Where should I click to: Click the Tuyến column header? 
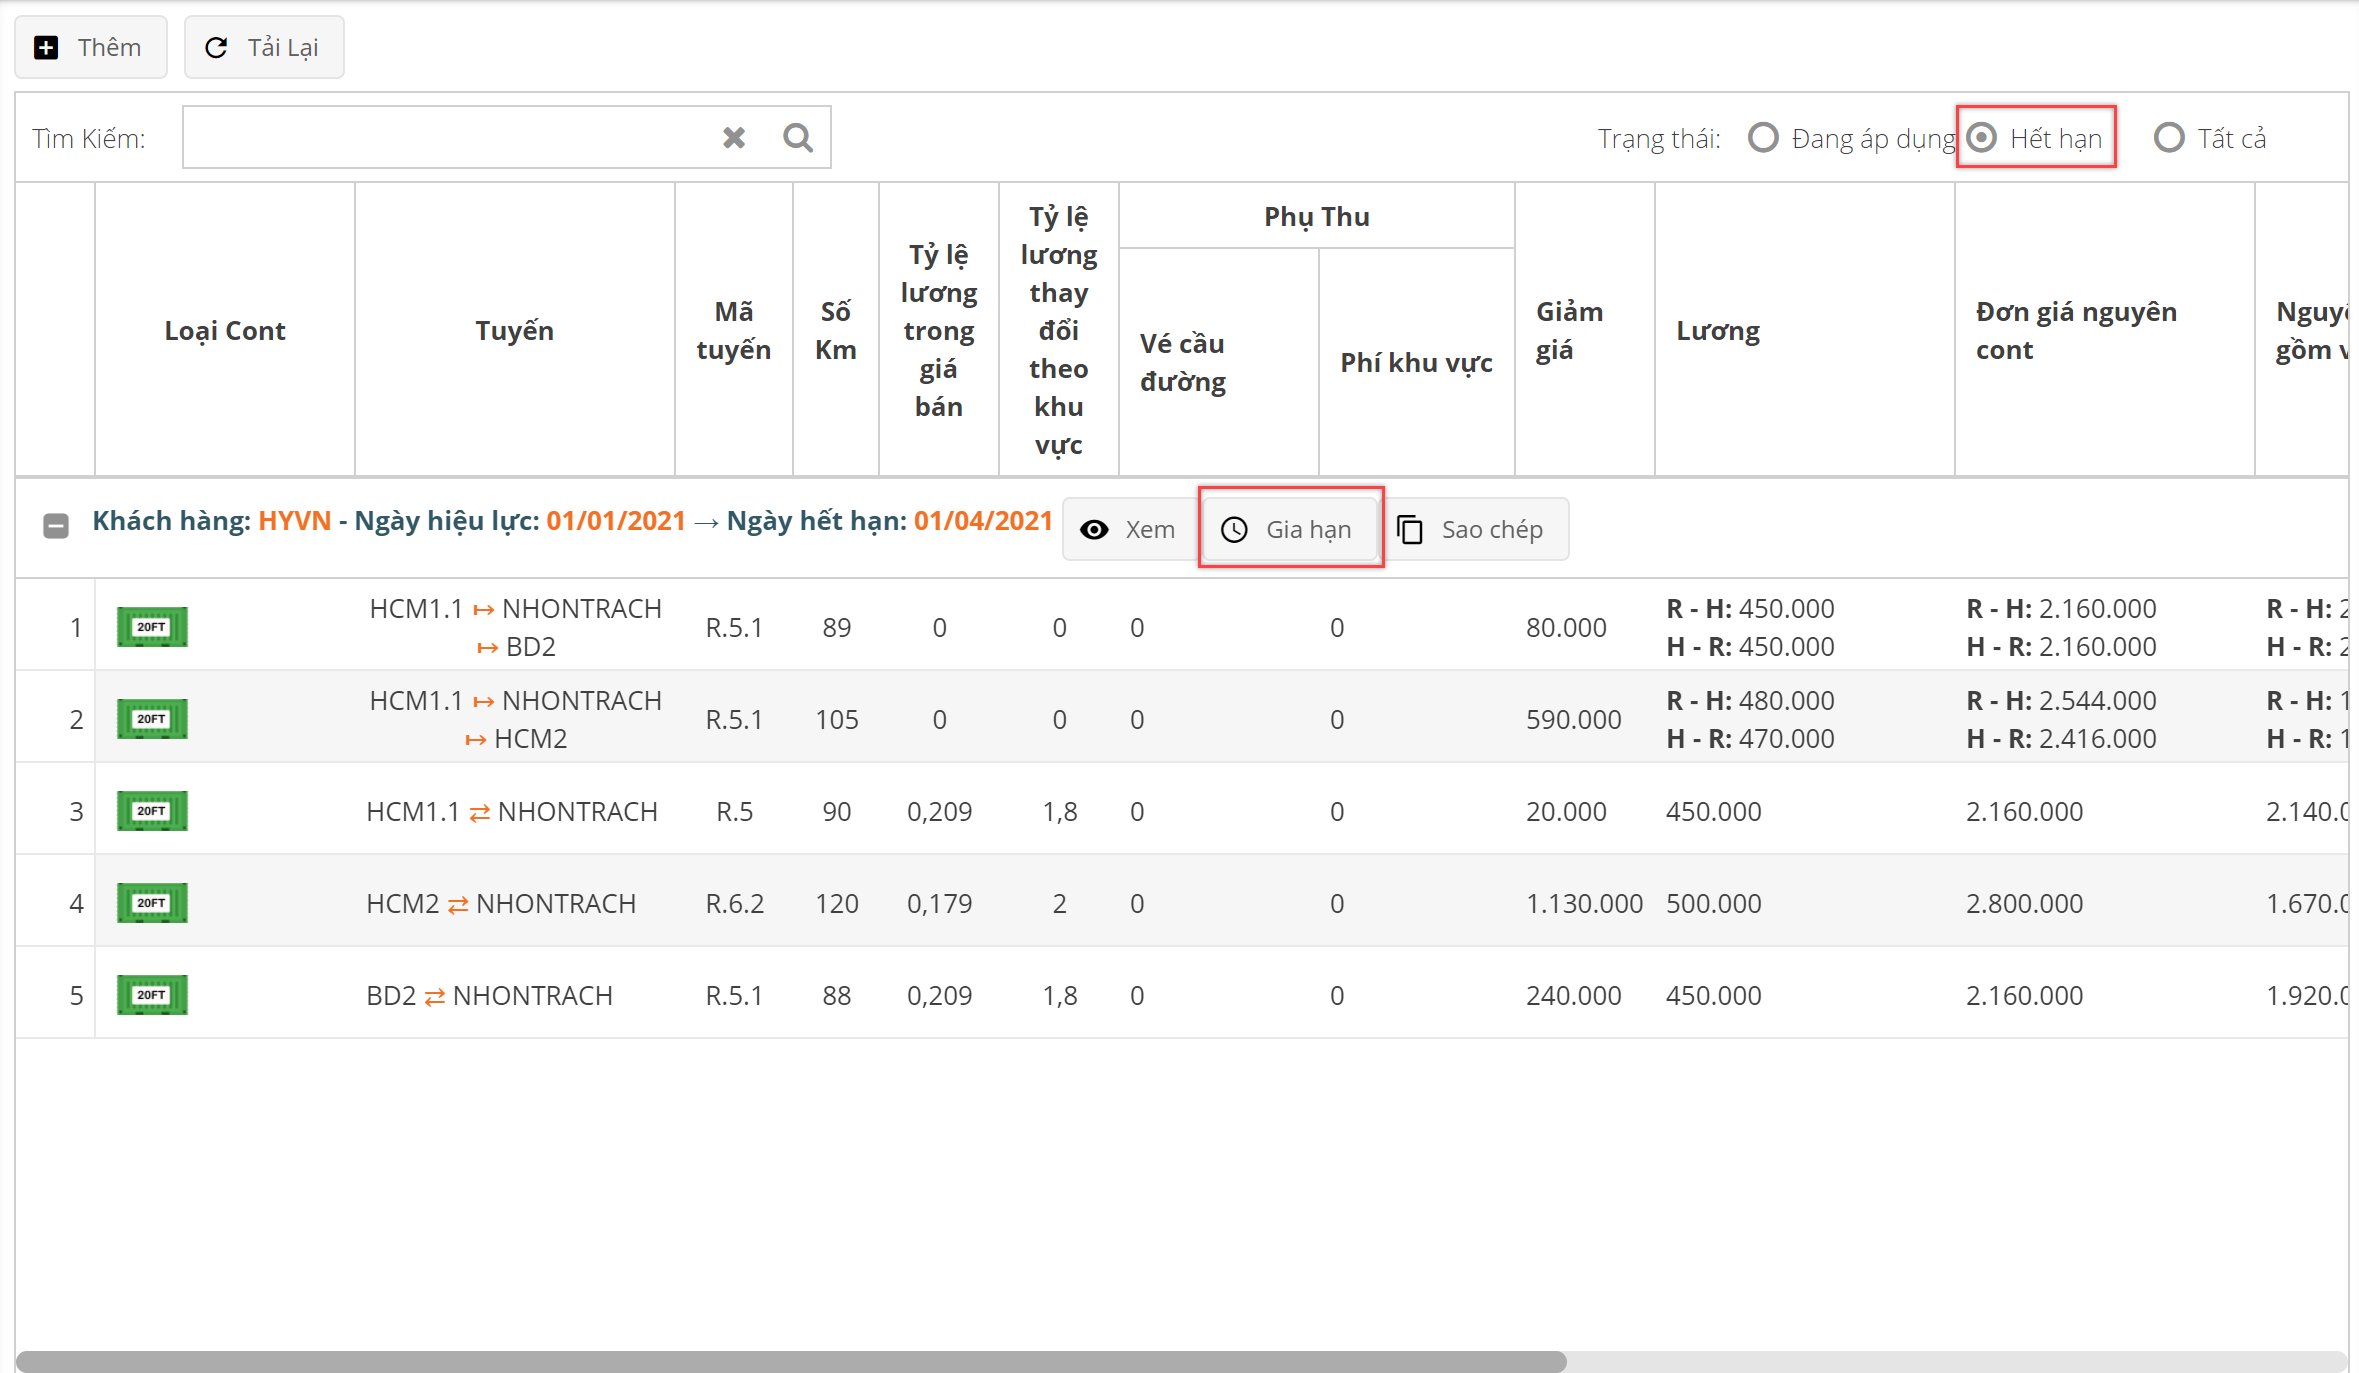click(x=514, y=330)
